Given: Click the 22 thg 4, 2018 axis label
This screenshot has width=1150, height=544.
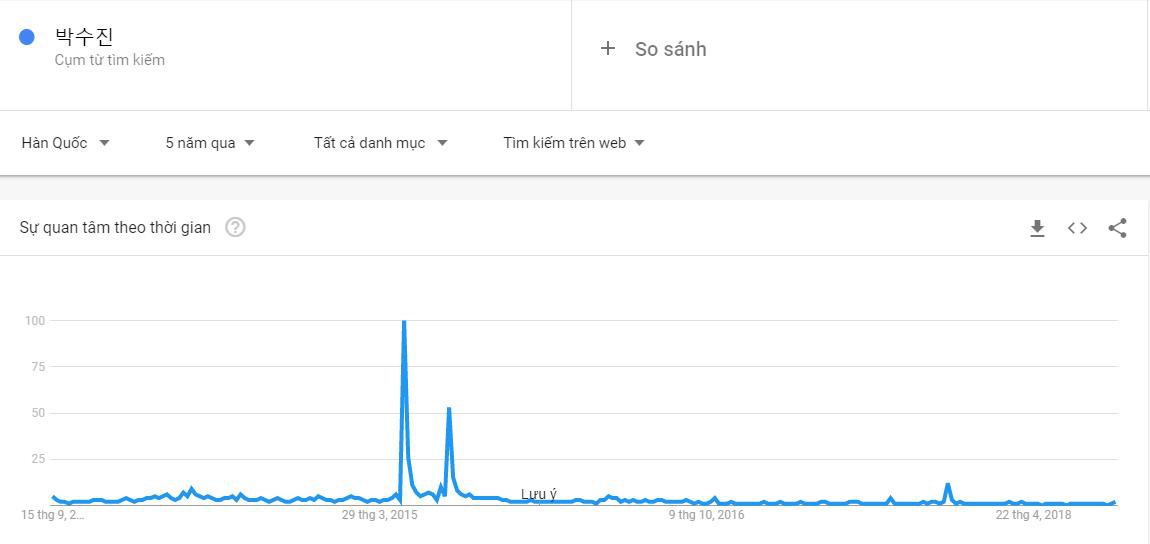Looking at the screenshot, I should (1033, 515).
